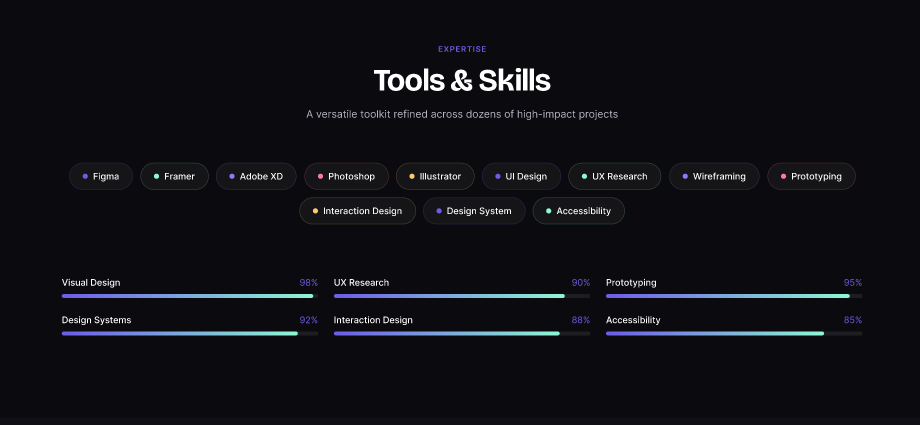Click the Design Systems label

coord(96,320)
